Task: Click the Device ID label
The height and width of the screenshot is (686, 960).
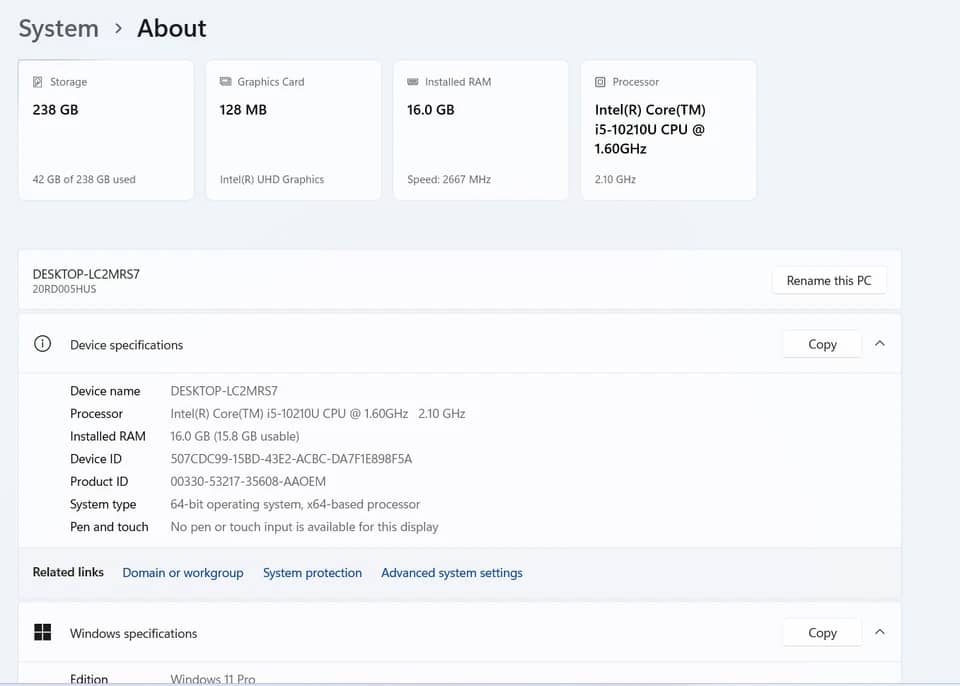Action: 96,459
